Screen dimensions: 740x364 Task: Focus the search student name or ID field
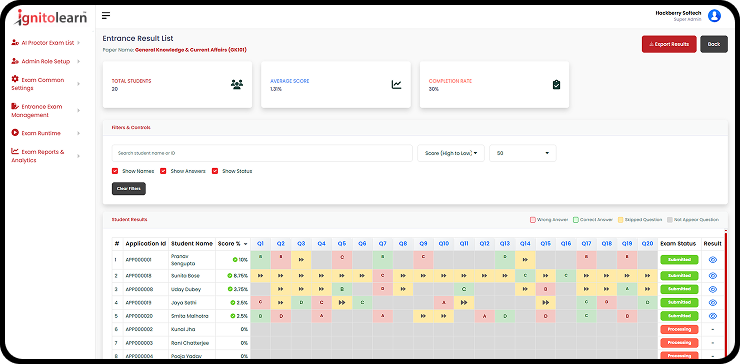[x=262, y=153]
